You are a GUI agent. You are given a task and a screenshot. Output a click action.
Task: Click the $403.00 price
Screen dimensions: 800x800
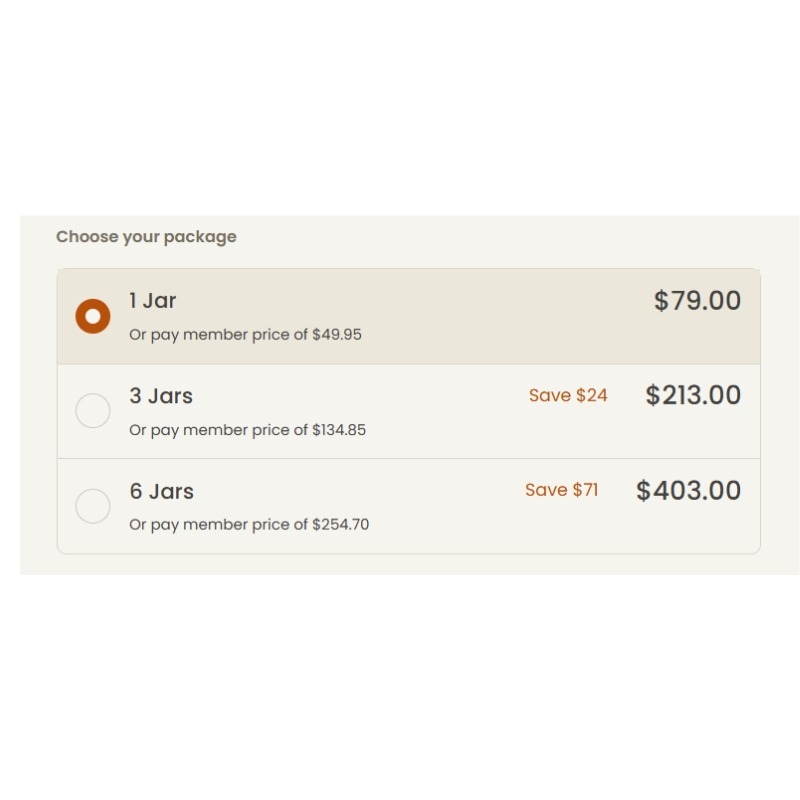[688, 491]
